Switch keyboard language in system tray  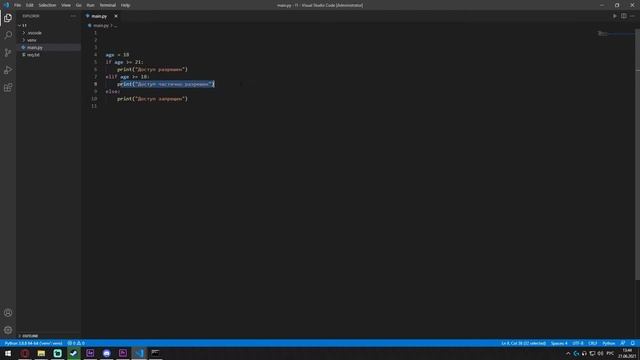610,353
